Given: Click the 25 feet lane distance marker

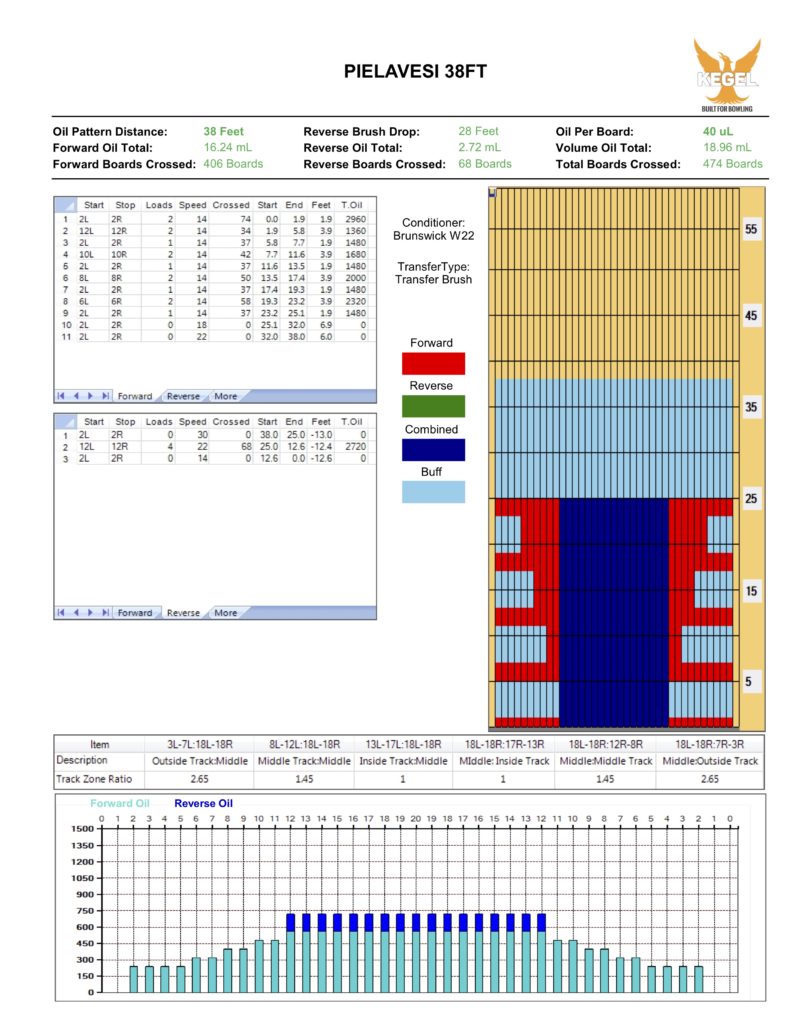Looking at the screenshot, I should [751, 498].
